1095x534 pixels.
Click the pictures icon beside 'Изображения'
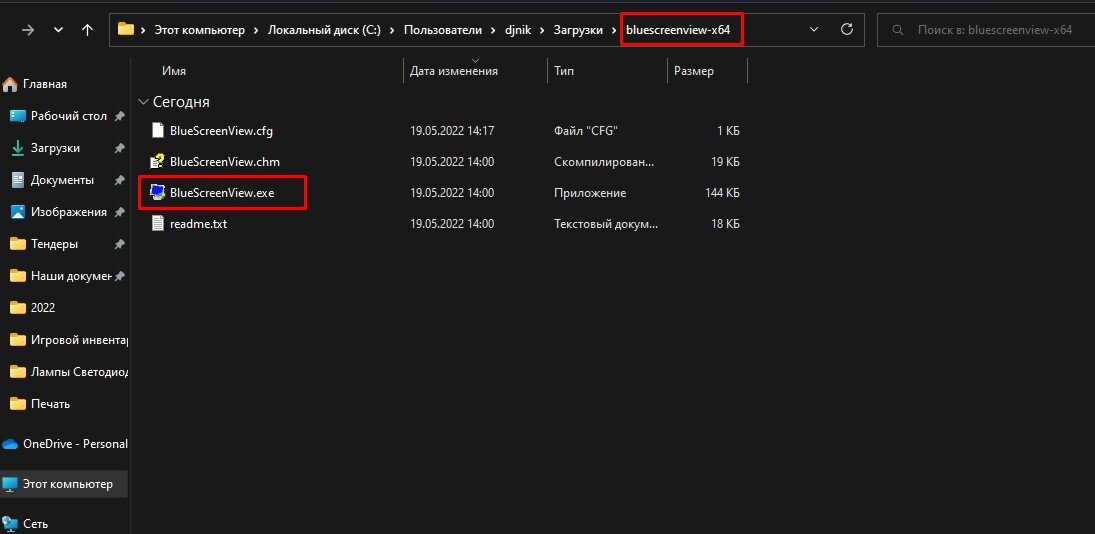(17, 212)
